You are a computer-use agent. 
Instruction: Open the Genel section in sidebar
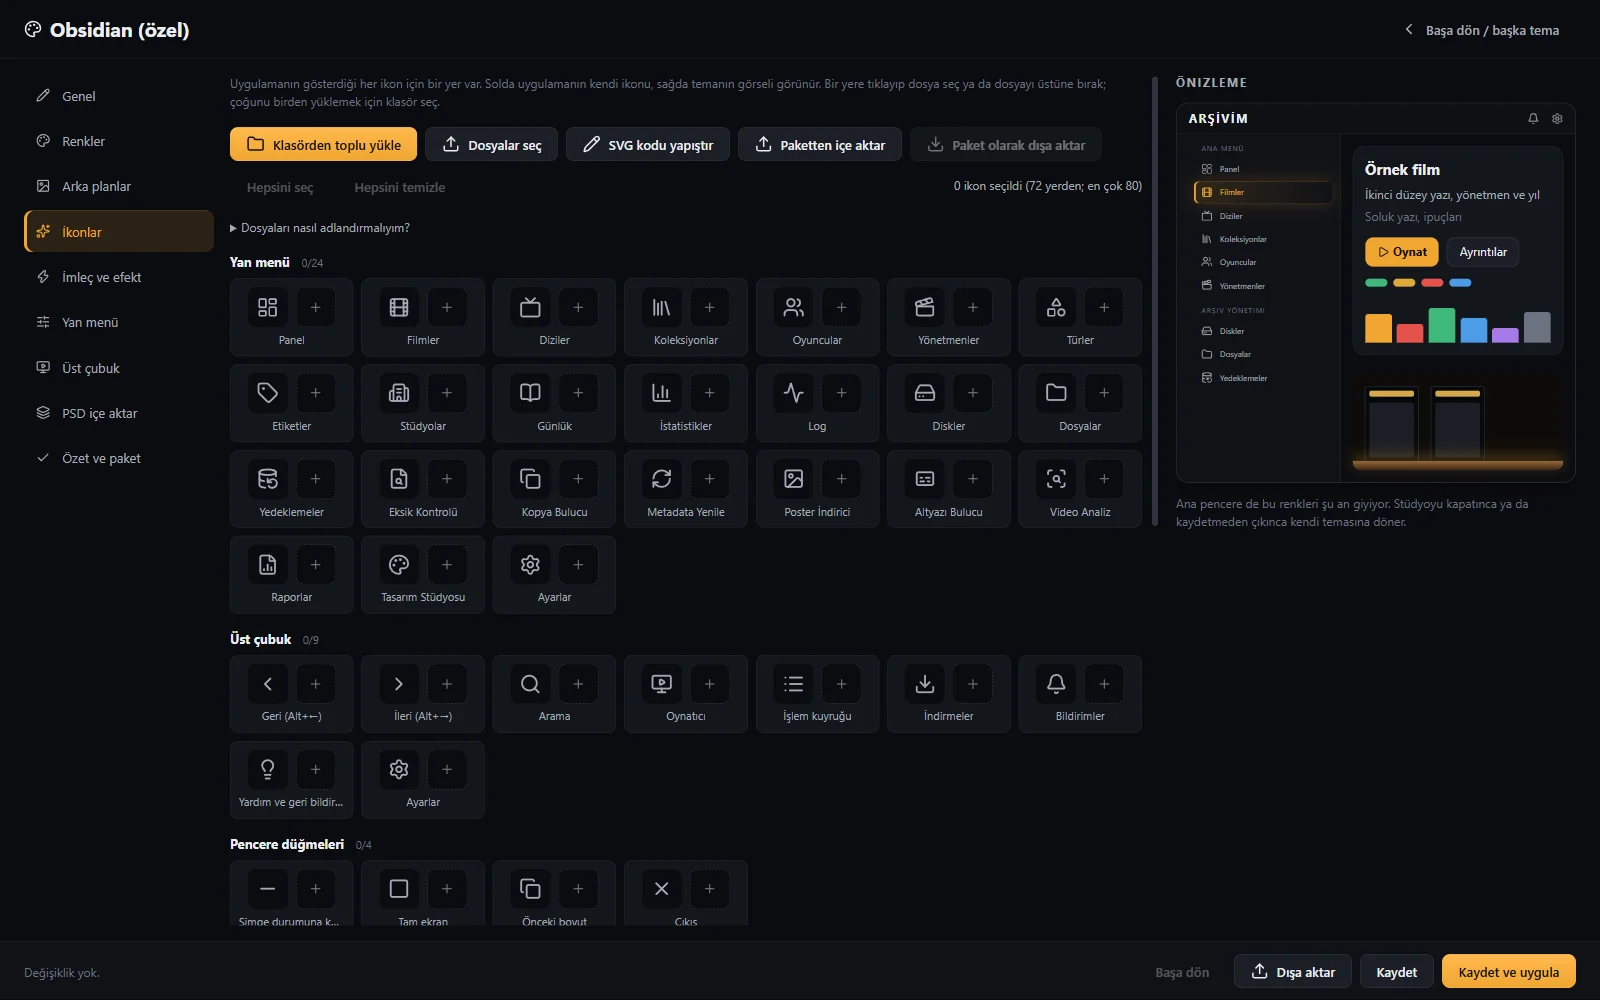pyautogui.click(x=119, y=96)
